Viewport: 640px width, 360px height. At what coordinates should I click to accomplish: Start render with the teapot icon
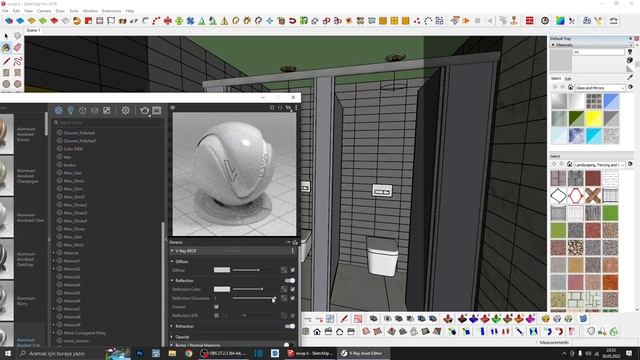click(144, 110)
